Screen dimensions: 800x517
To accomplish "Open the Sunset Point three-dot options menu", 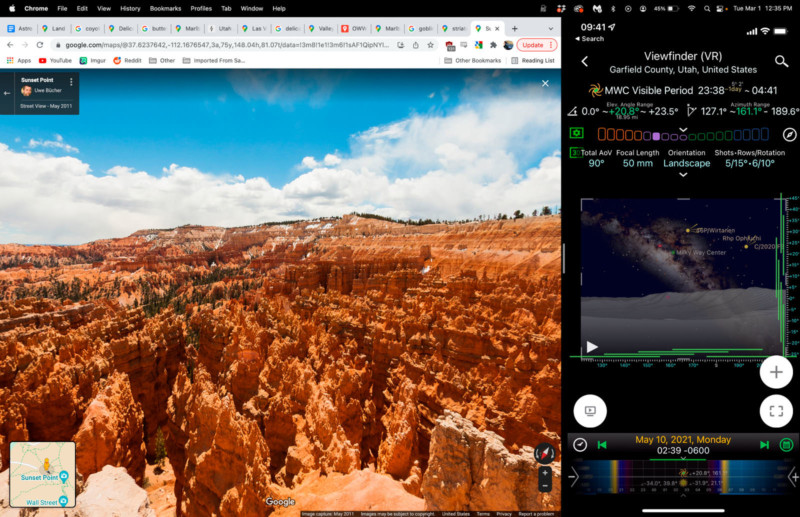I will click(x=71, y=81).
